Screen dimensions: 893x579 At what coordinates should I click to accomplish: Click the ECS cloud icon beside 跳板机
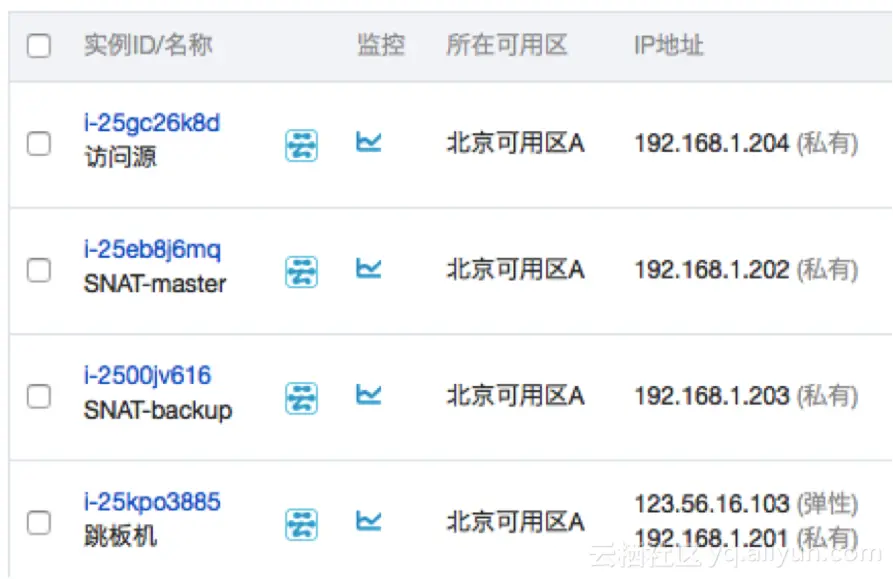pyautogui.click(x=301, y=522)
